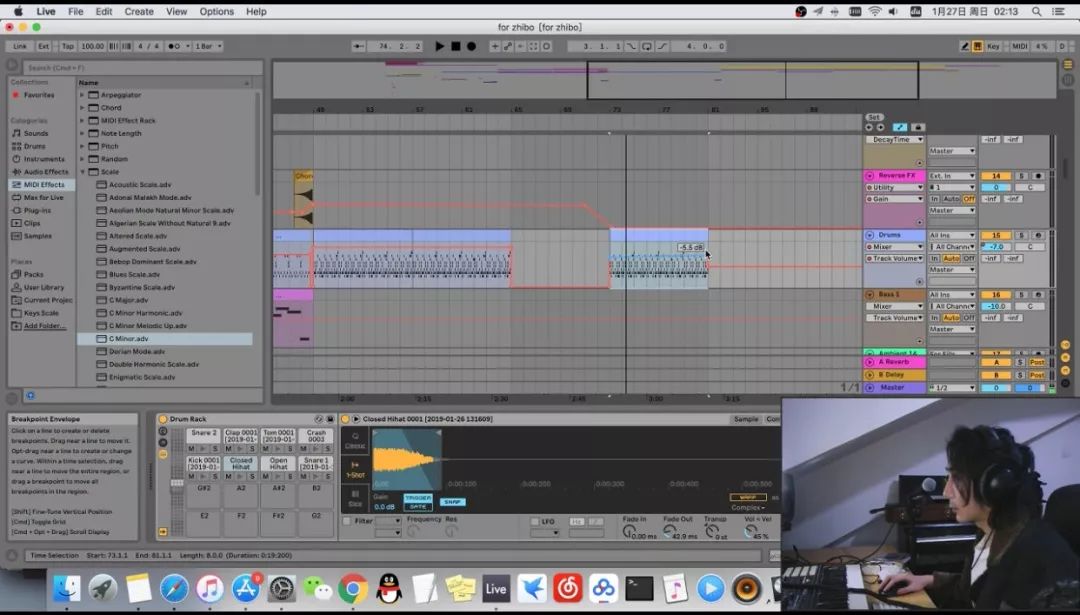
Task: Expand the Arpeggiator folder
Action: 82,95
